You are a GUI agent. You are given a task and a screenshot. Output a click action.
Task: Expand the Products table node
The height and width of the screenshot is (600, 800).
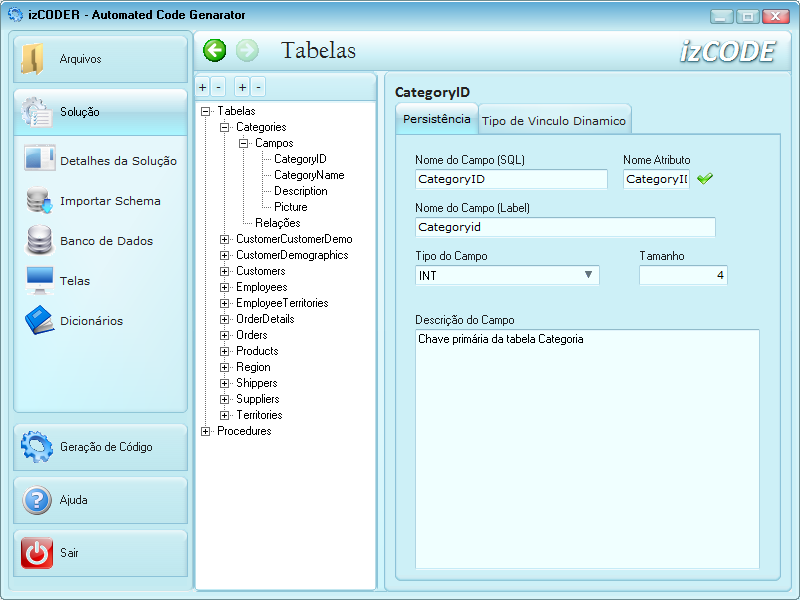click(224, 351)
